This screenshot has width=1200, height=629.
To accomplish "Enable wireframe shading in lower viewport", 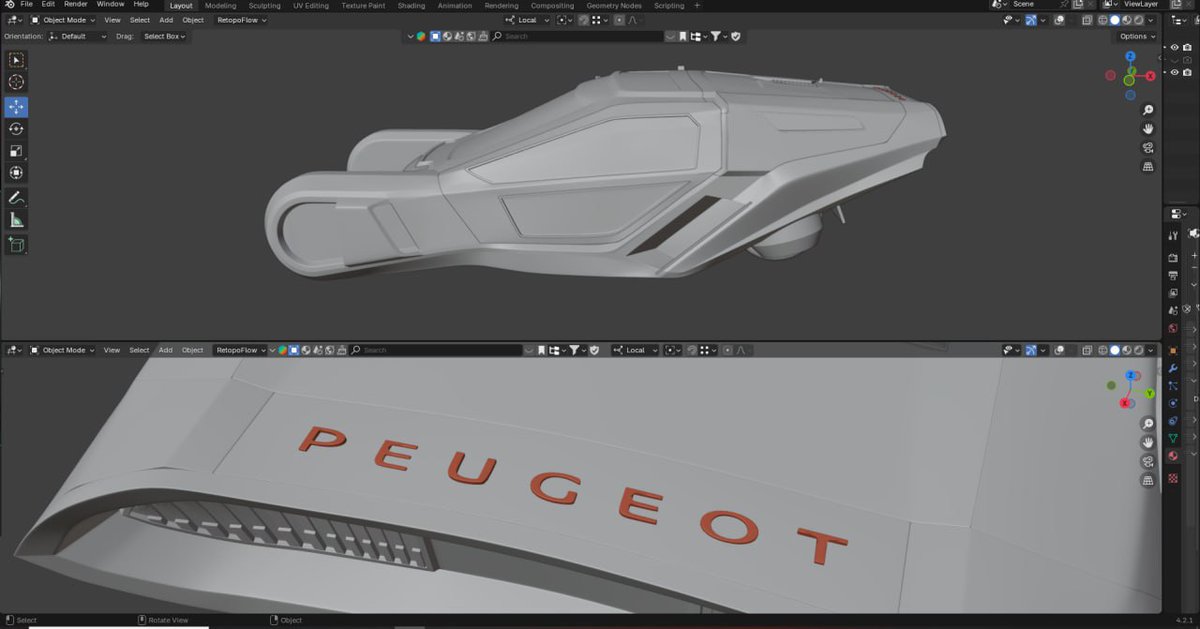I will pyautogui.click(x=1103, y=350).
